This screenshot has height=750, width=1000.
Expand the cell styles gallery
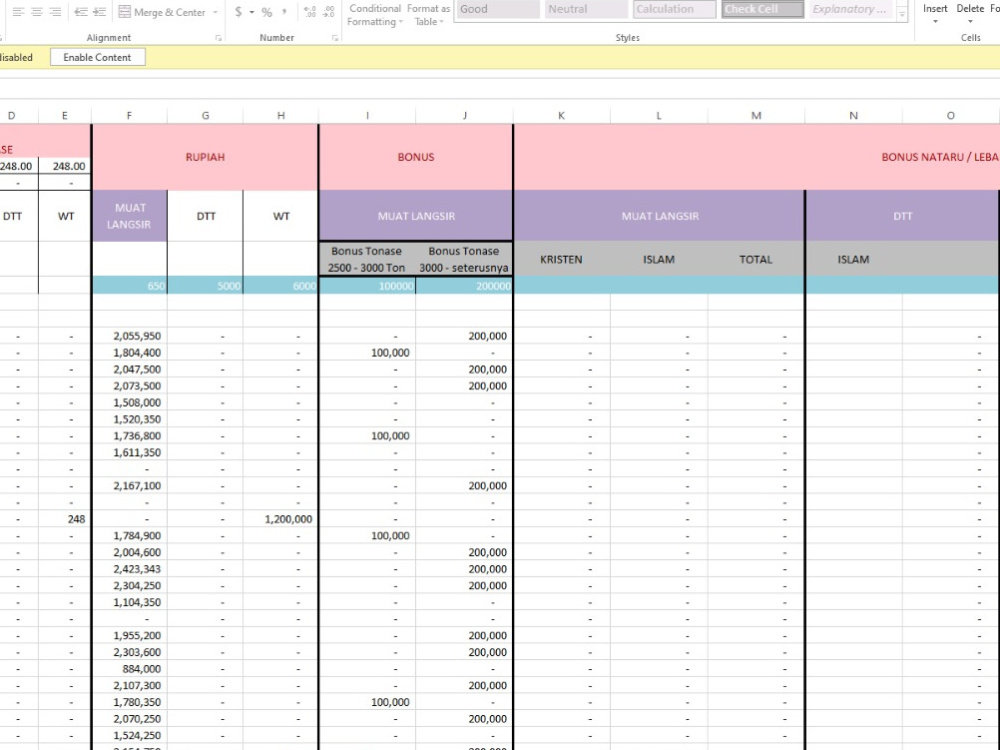point(902,15)
